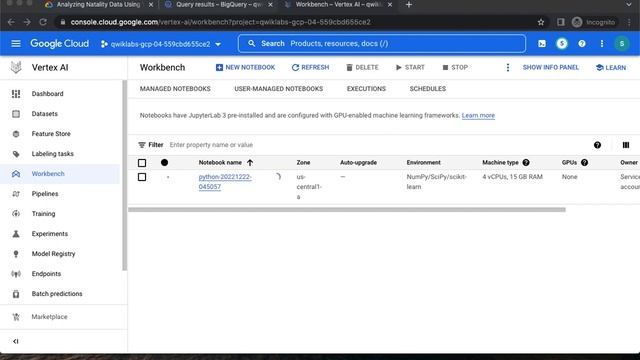Open the notifications badge icon
Viewport: 640px width, 360px height.
(562, 44)
